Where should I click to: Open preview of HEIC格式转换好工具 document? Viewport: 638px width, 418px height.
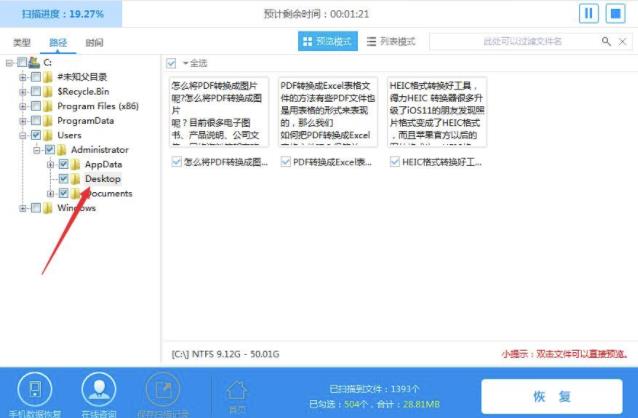pos(437,112)
